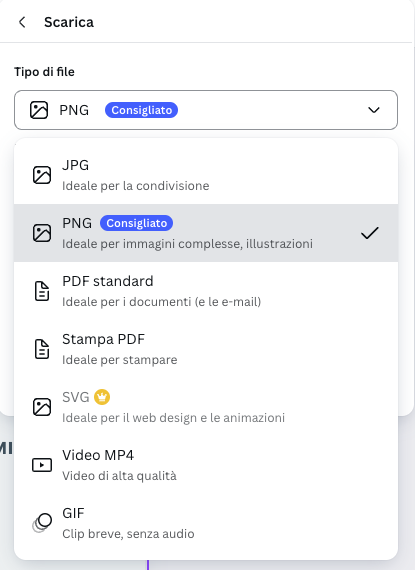The width and height of the screenshot is (415, 570).
Task: Choose PDF standard from the list
Action: 206,291
